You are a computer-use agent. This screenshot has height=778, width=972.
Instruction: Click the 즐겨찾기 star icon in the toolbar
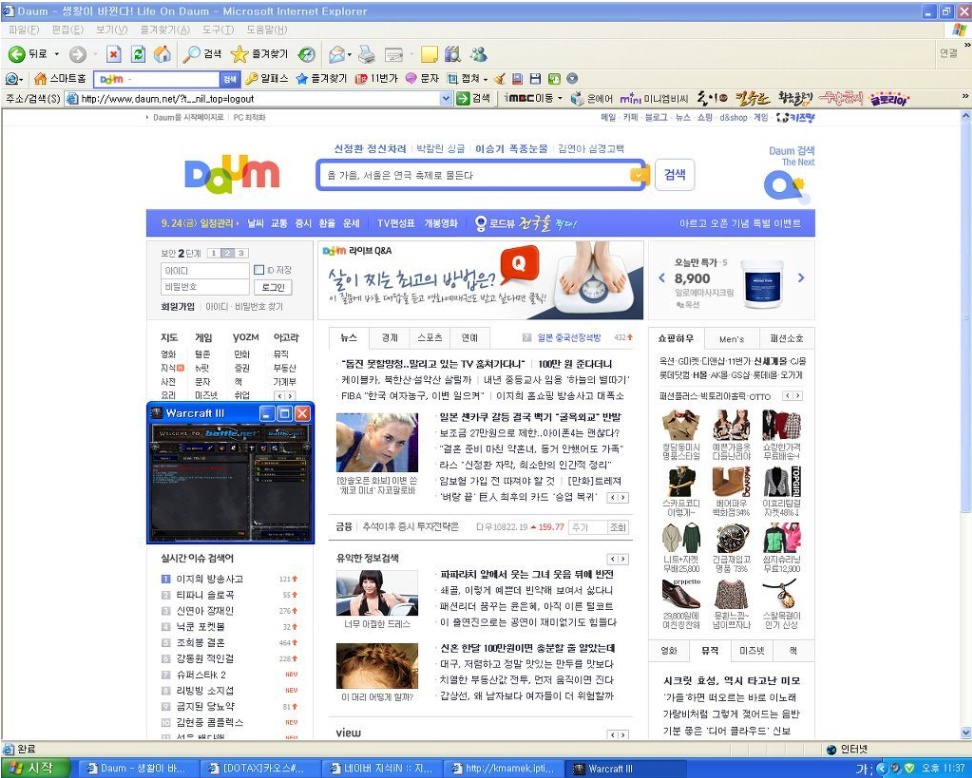(x=239, y=54)
